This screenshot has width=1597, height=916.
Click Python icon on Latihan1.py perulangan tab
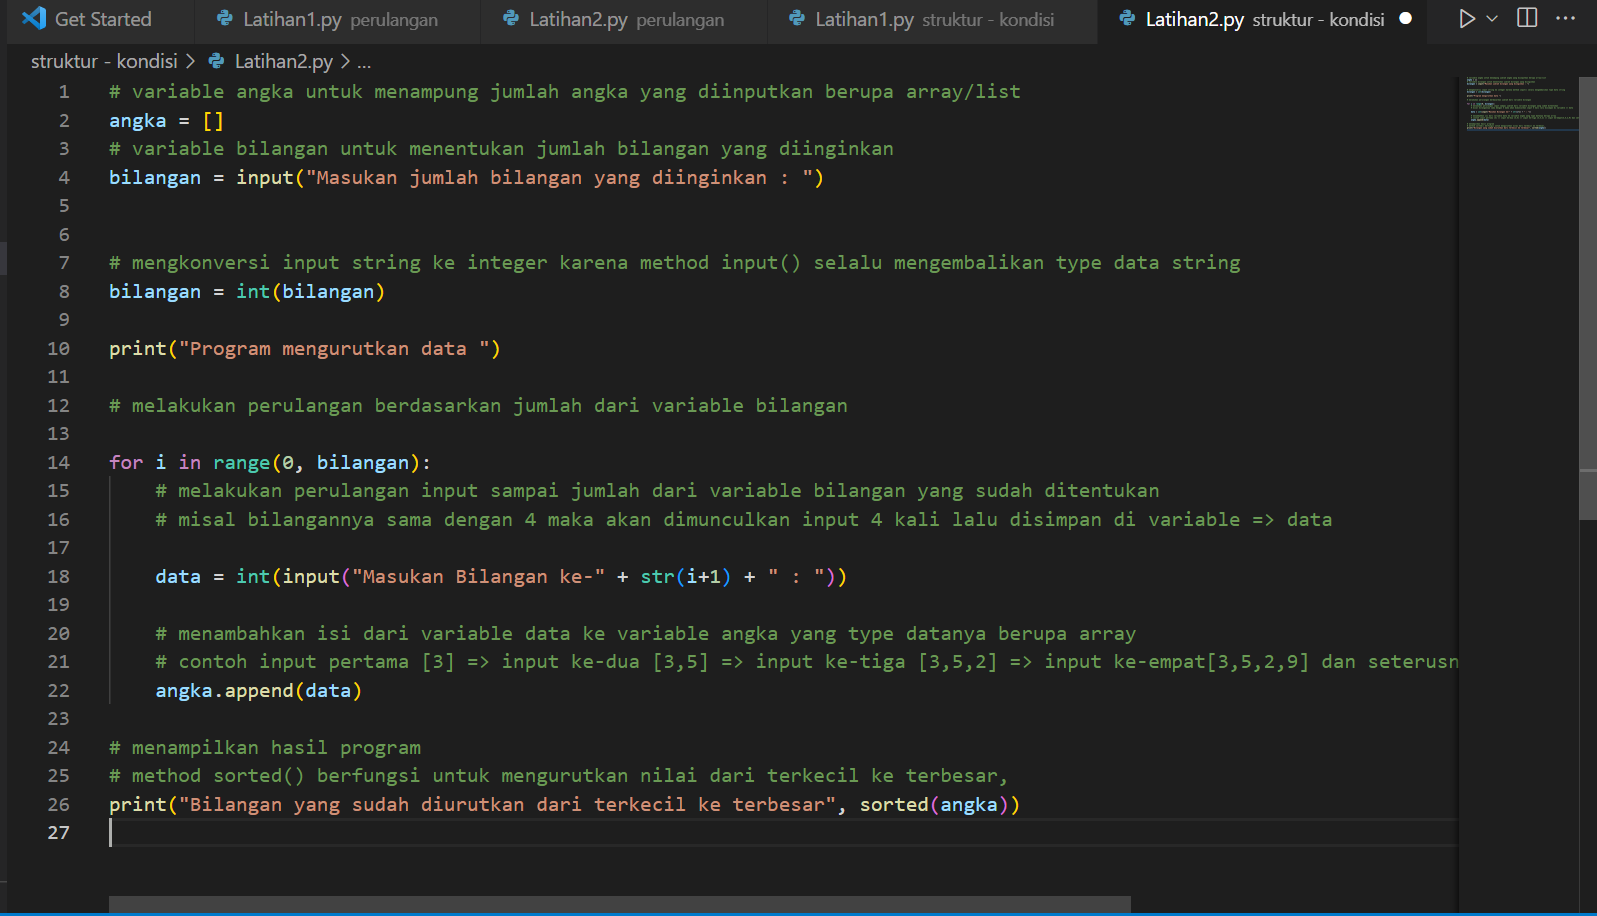click(225, 19)
